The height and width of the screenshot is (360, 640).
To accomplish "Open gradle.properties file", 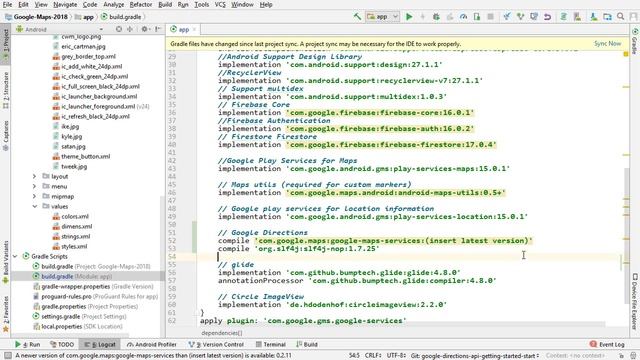I will click(85, 307).
